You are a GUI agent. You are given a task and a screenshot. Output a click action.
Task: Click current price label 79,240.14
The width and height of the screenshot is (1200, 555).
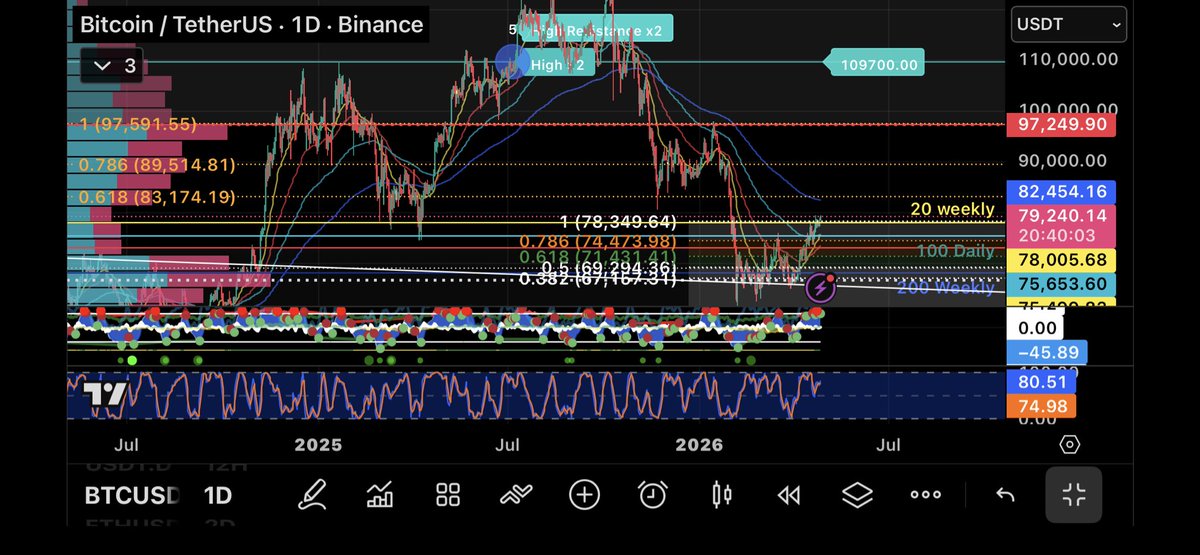coord(1061,214)
